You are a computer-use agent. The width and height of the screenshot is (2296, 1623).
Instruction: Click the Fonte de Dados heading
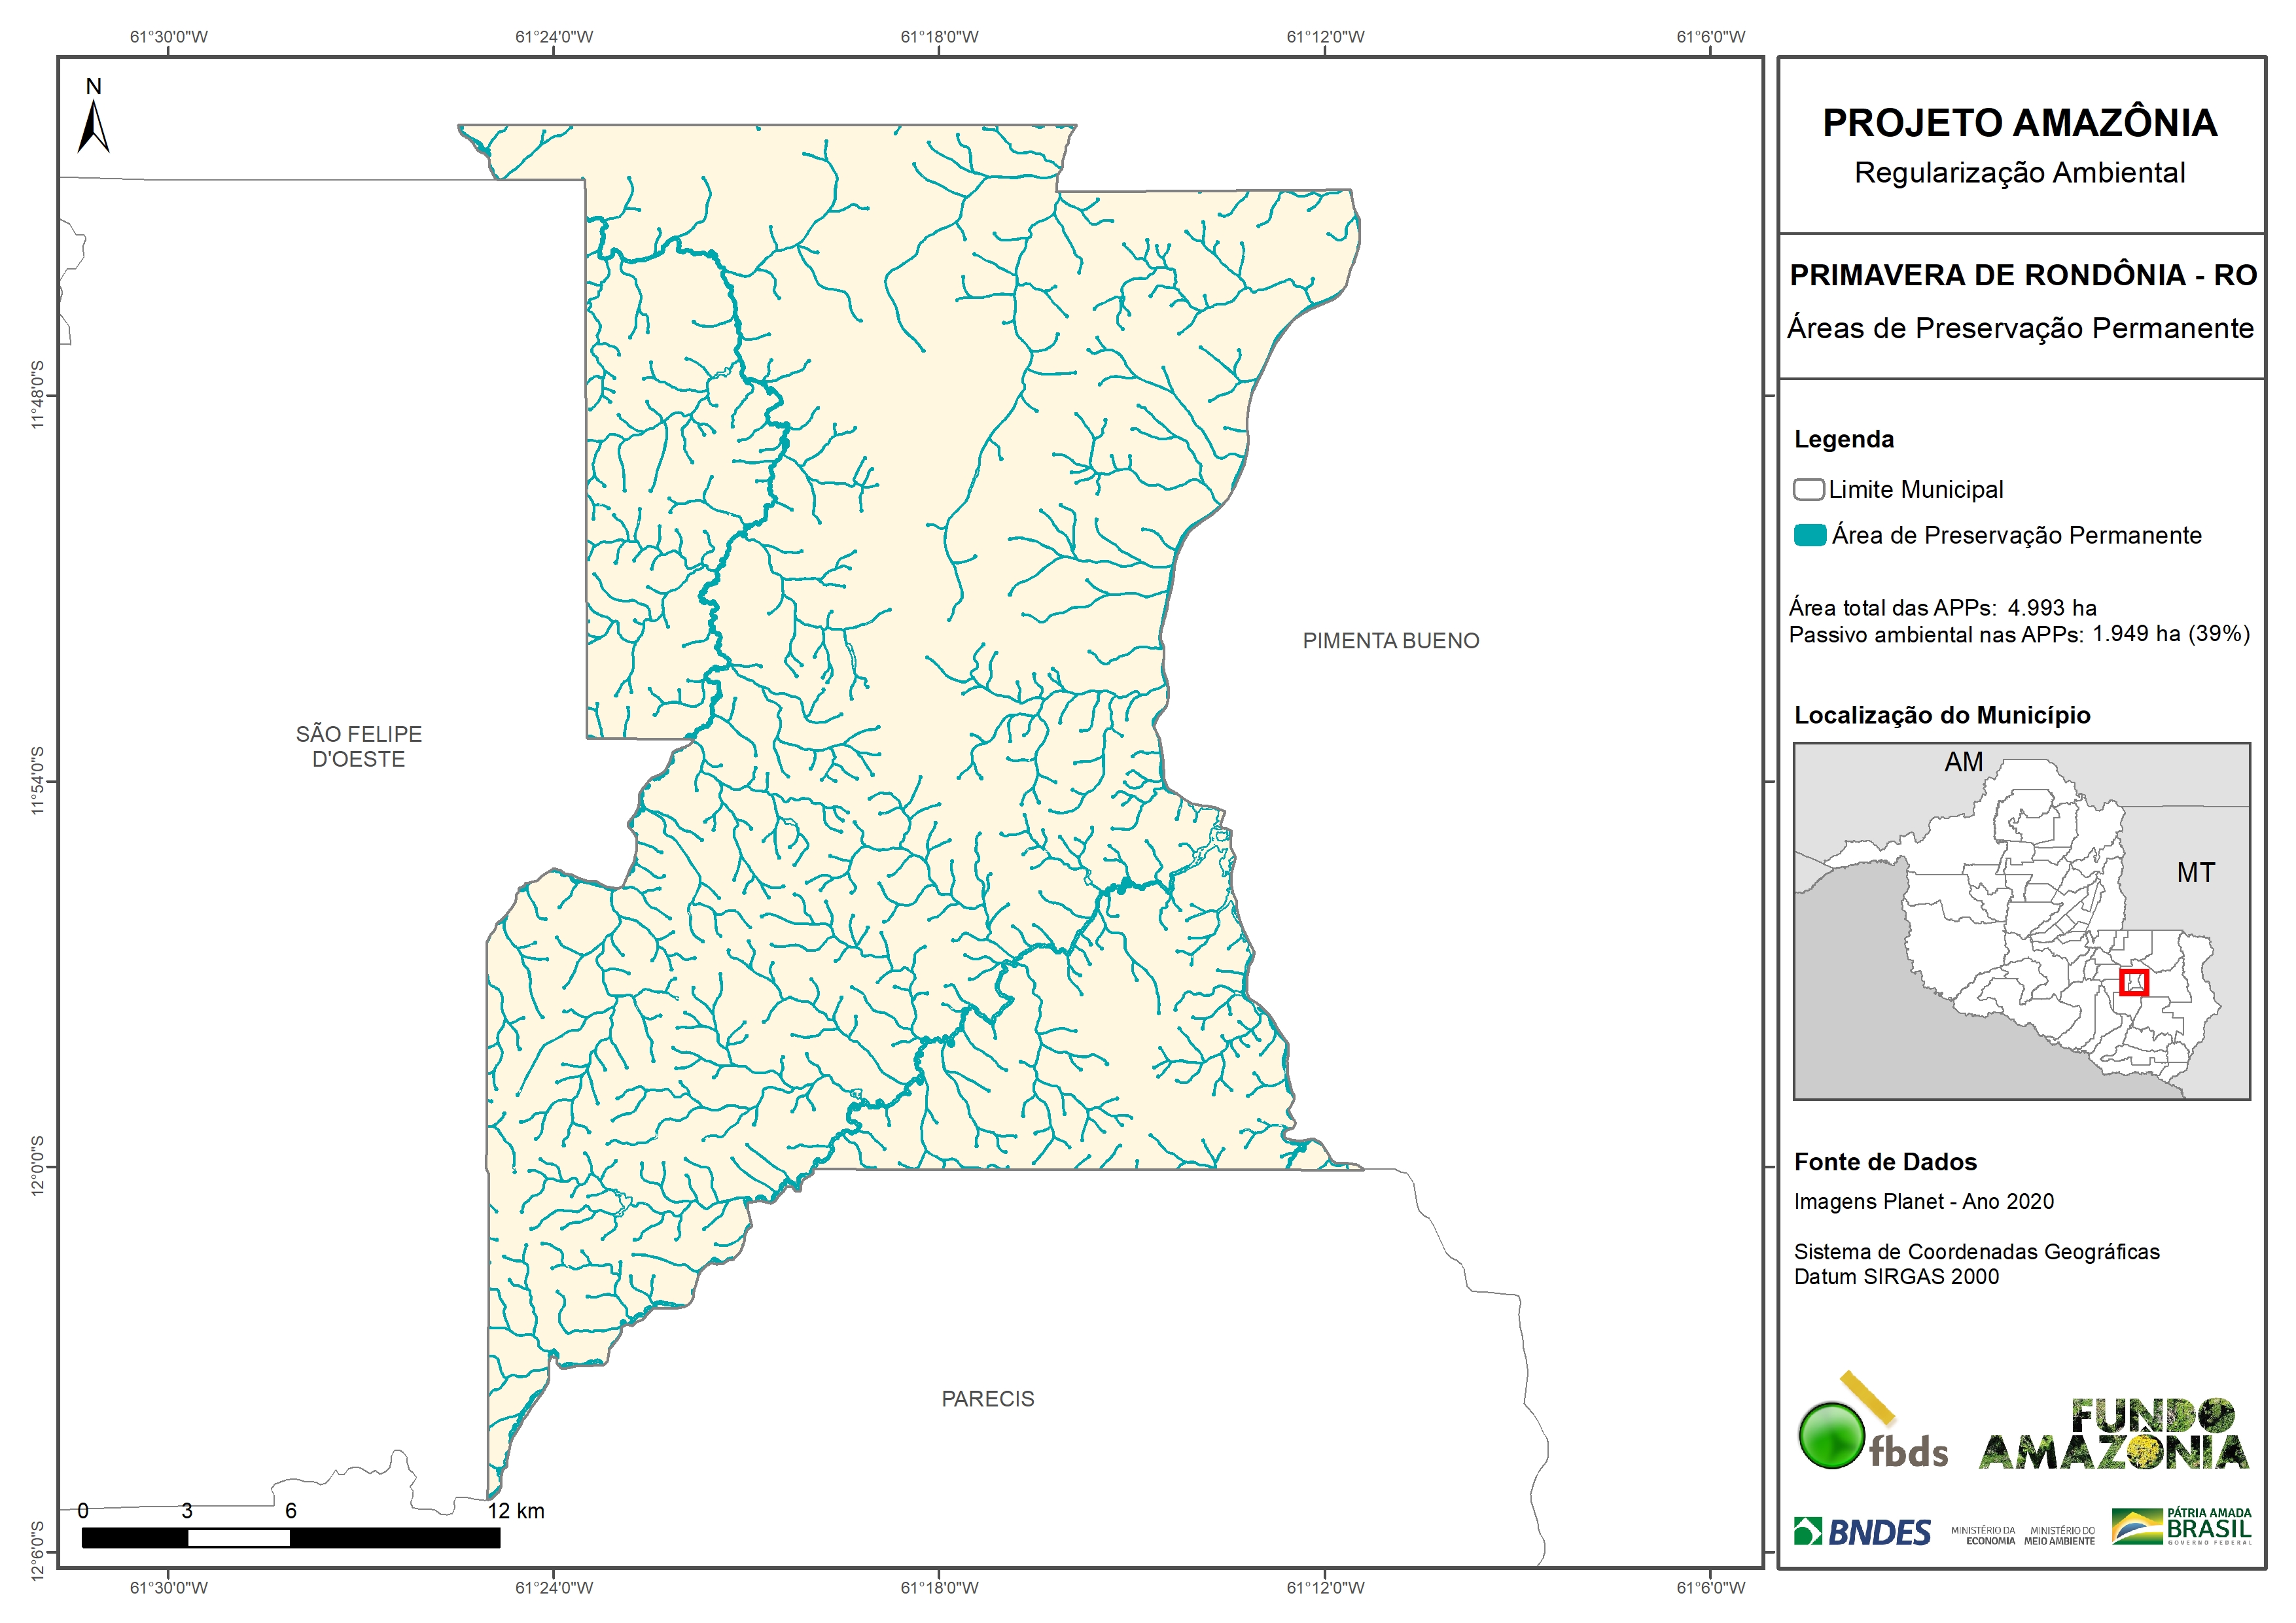point(1885,1162)
